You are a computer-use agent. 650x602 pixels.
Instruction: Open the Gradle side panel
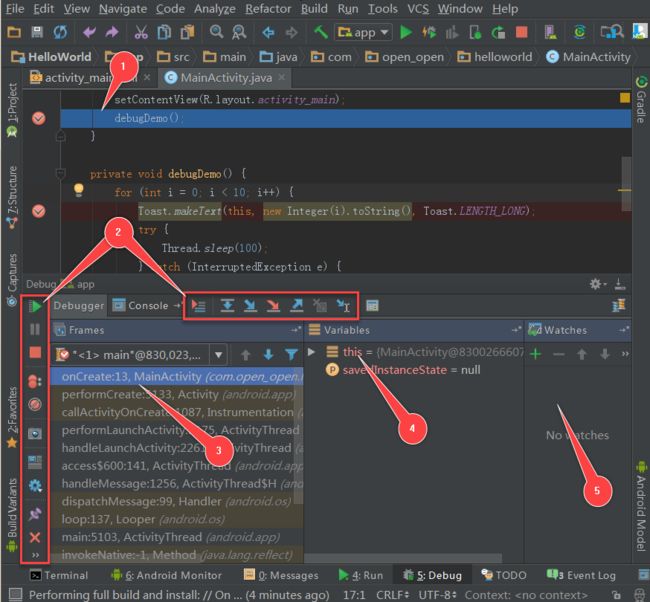click(641, 100)
